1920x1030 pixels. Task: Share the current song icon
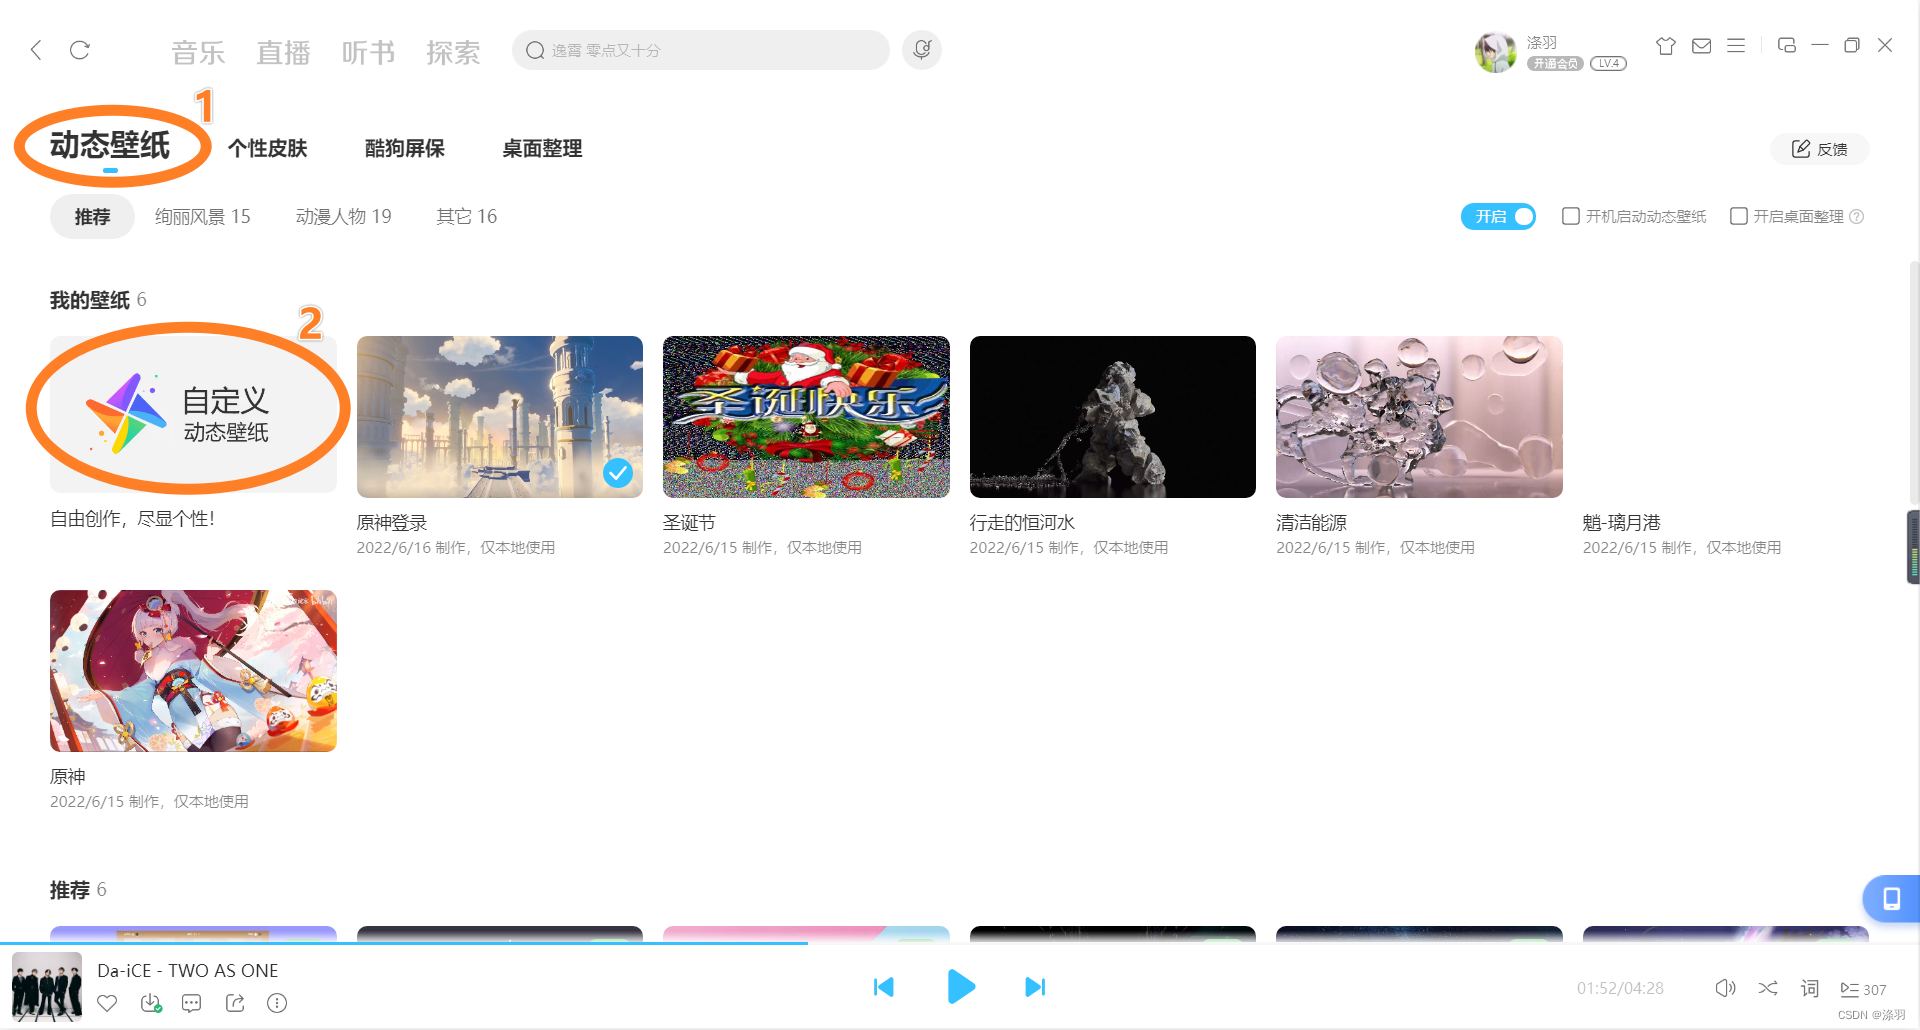235,1003
